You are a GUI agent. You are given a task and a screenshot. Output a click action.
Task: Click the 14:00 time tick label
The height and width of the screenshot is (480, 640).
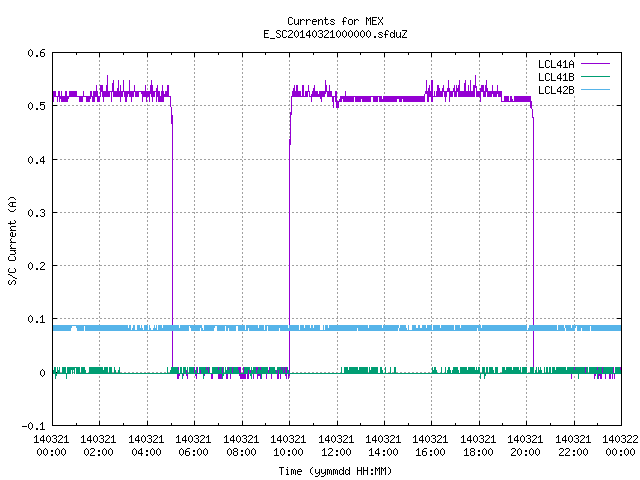pyautogui.click(x=383, y=452)
